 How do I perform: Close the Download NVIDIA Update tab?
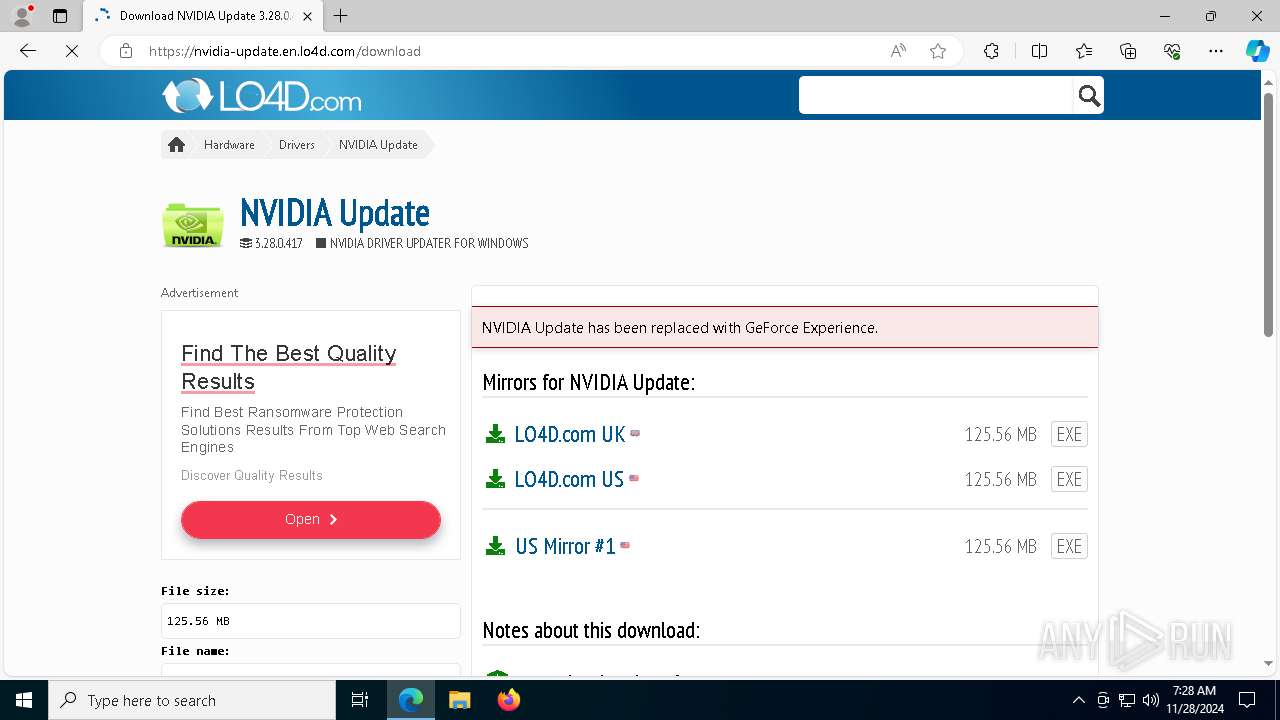click(x=308, y=16)
